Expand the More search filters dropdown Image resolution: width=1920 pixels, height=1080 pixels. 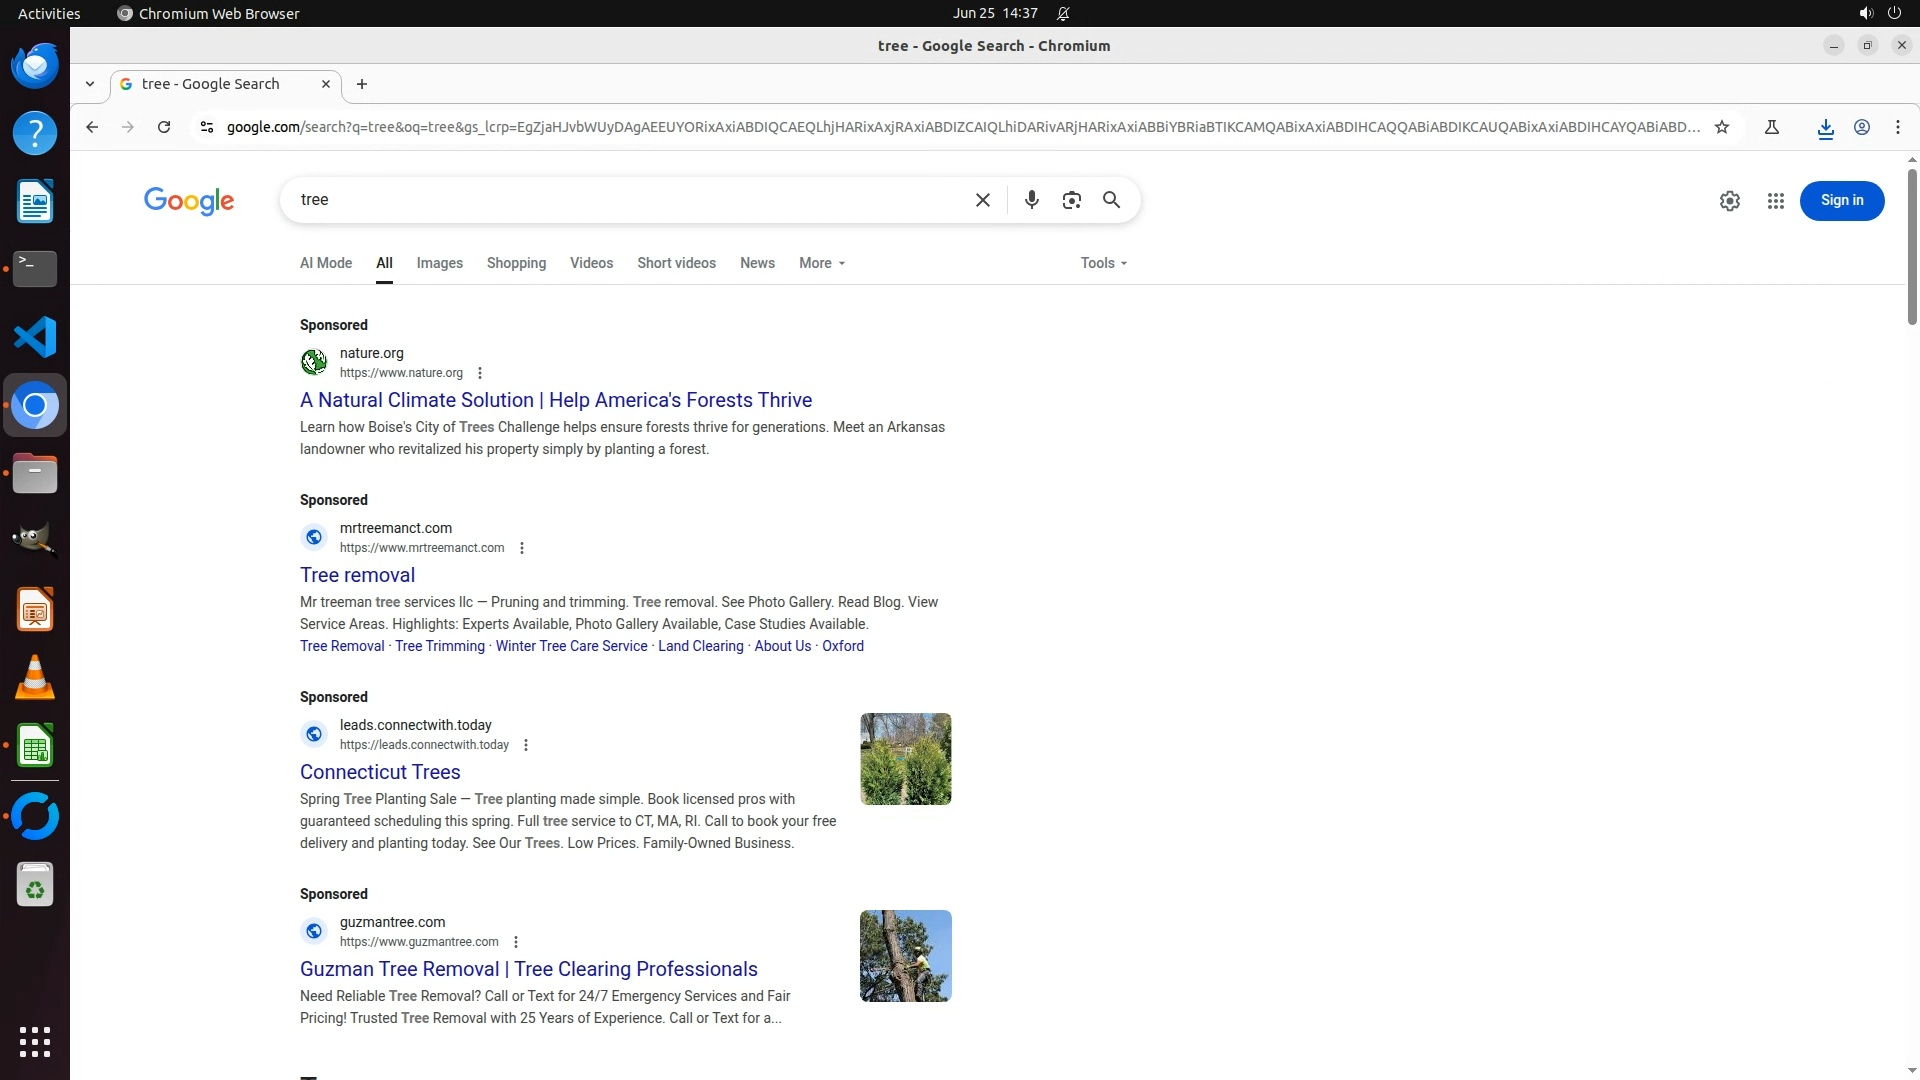coord(822,263)
